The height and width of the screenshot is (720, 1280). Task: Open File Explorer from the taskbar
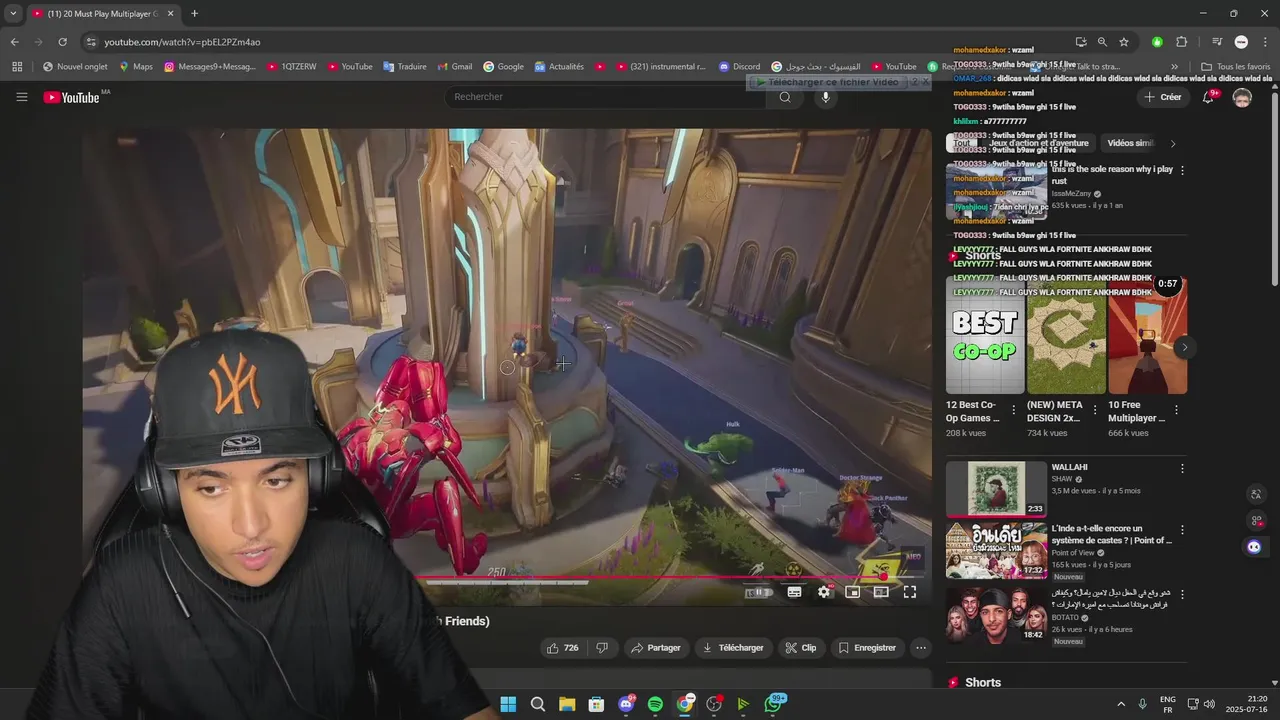[567, 704]
